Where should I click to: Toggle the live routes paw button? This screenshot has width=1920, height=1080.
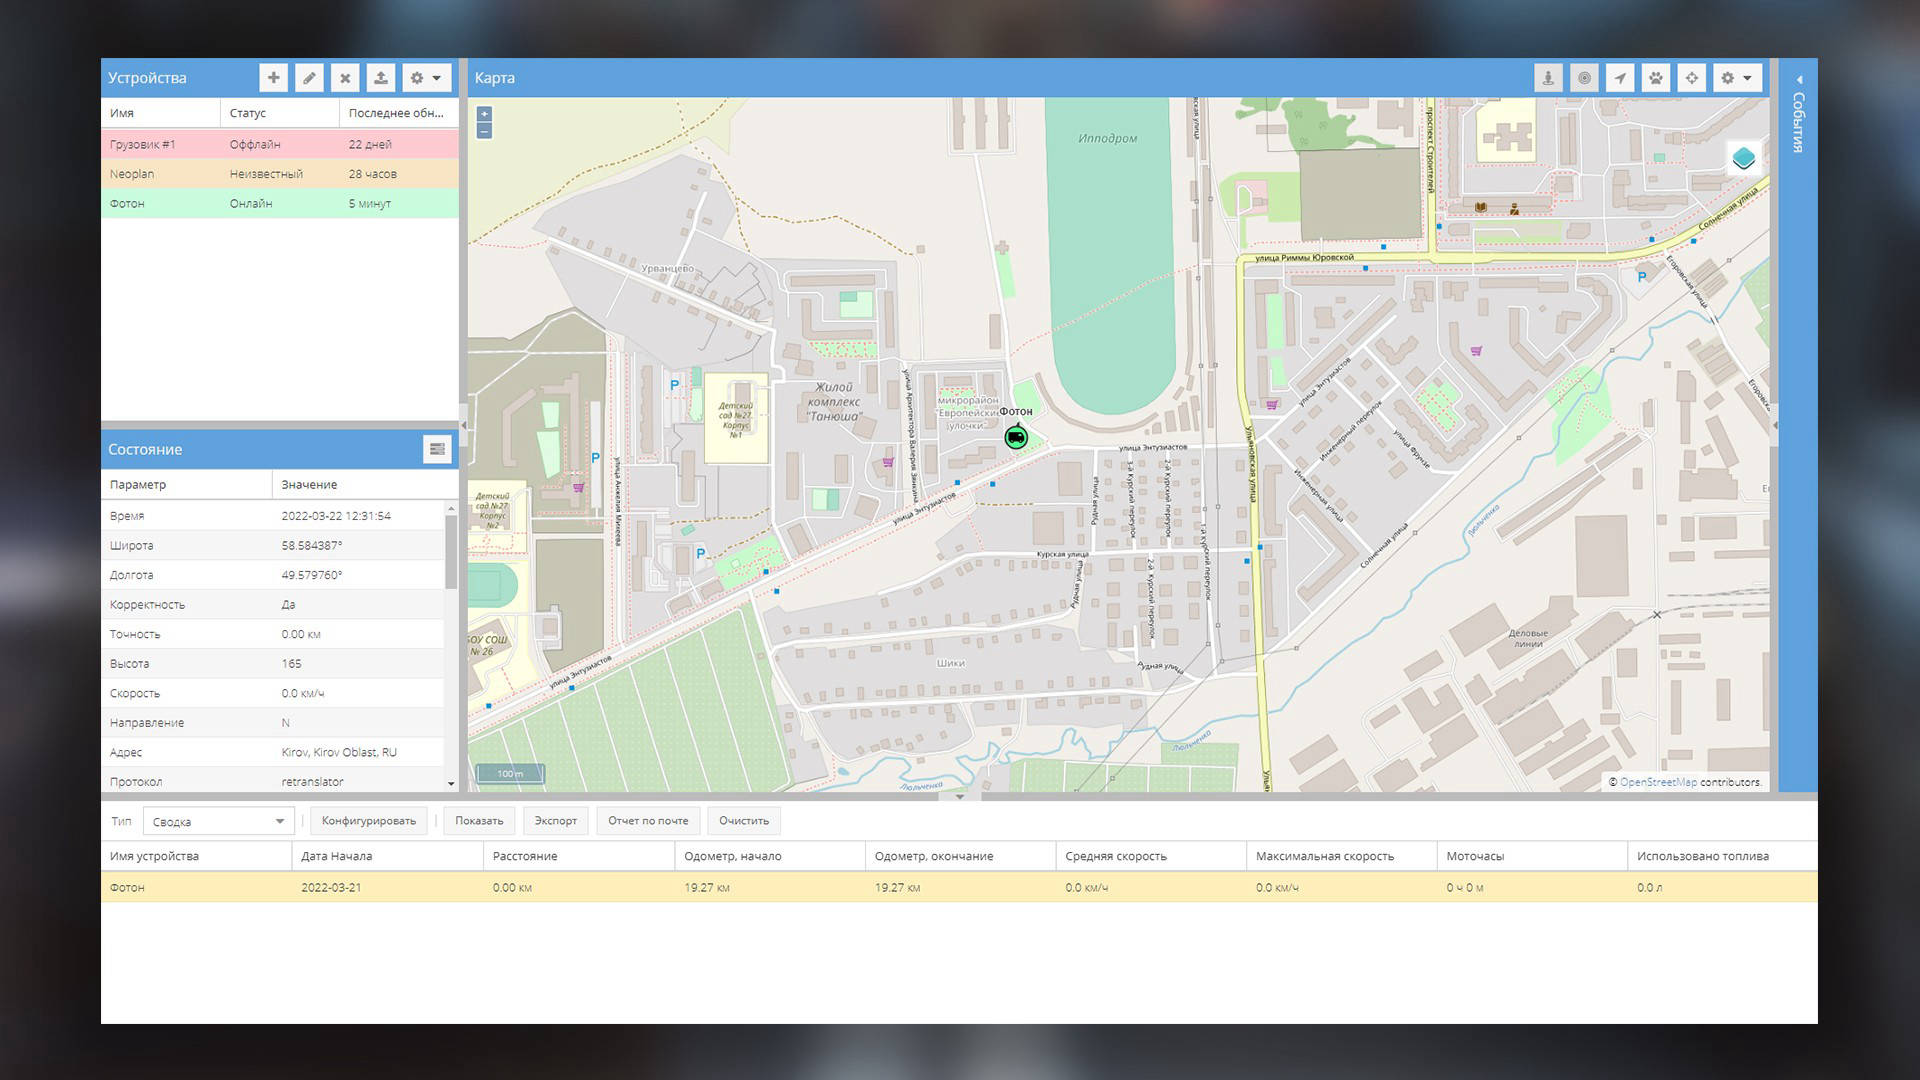[x=1656, y=78]
